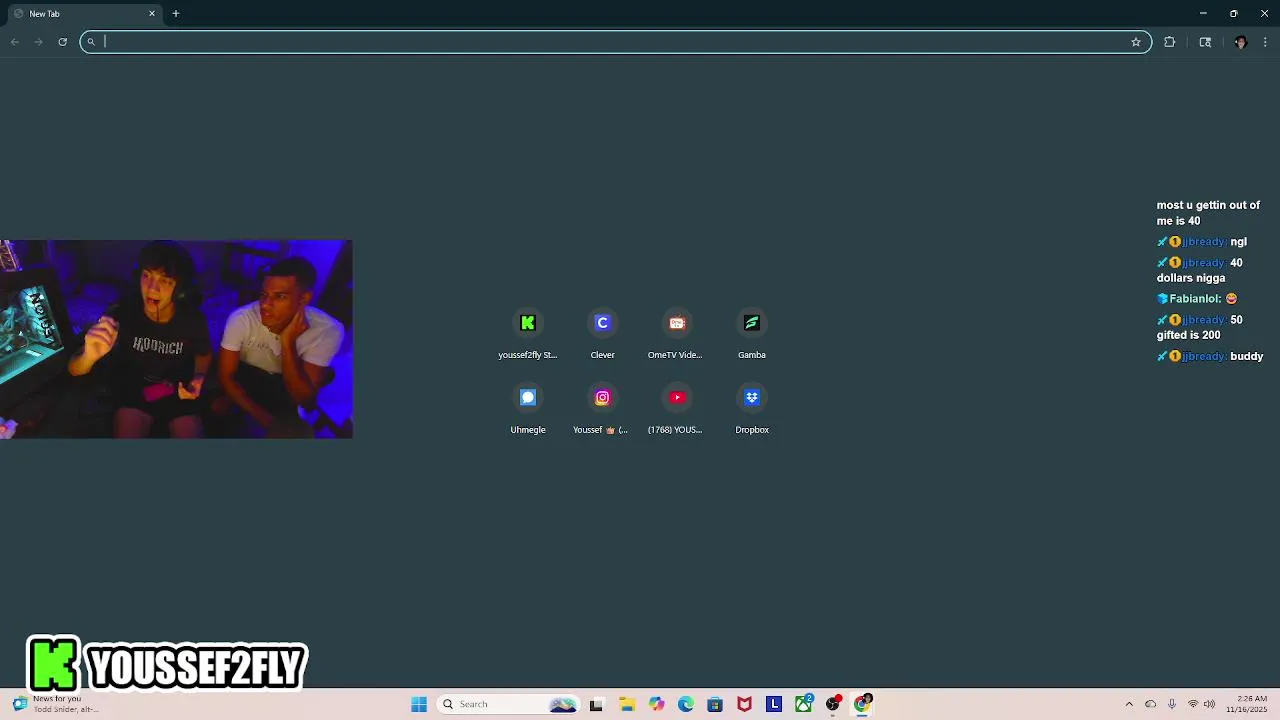Image resolution: width=1280 pixels, height=720 pixels.
Task: Click the search magnifier in address bar
Action: [91, 42]
